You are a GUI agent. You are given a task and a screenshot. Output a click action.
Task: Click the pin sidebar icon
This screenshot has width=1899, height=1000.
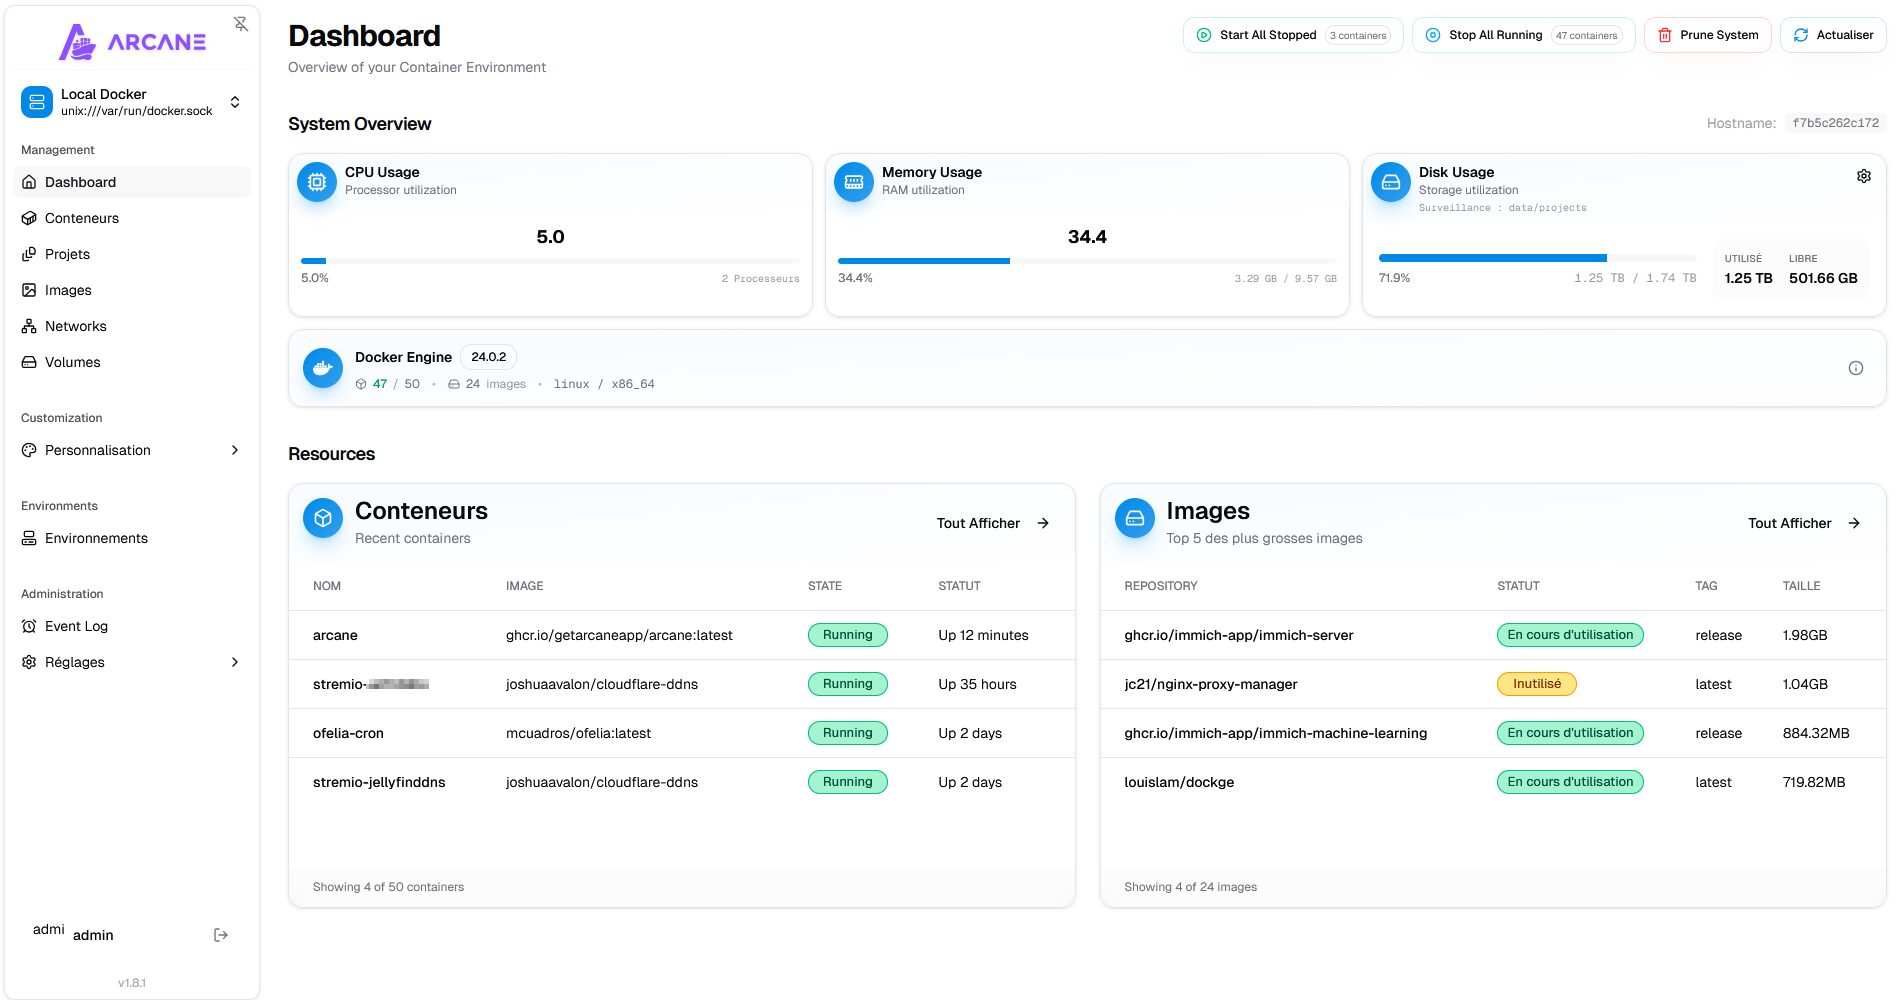point(241,24)
